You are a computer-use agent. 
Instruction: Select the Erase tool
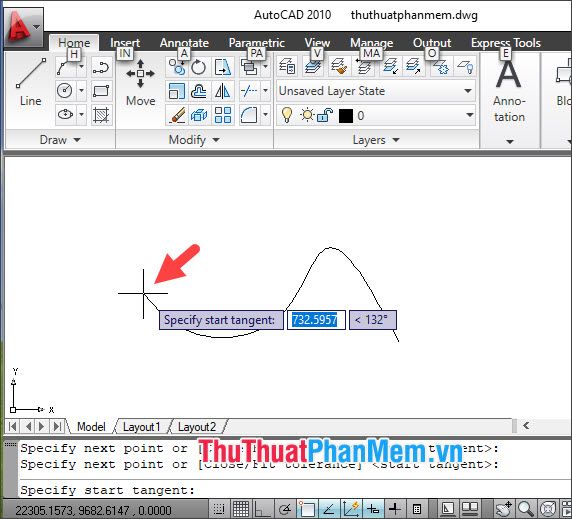click(177, 115)
